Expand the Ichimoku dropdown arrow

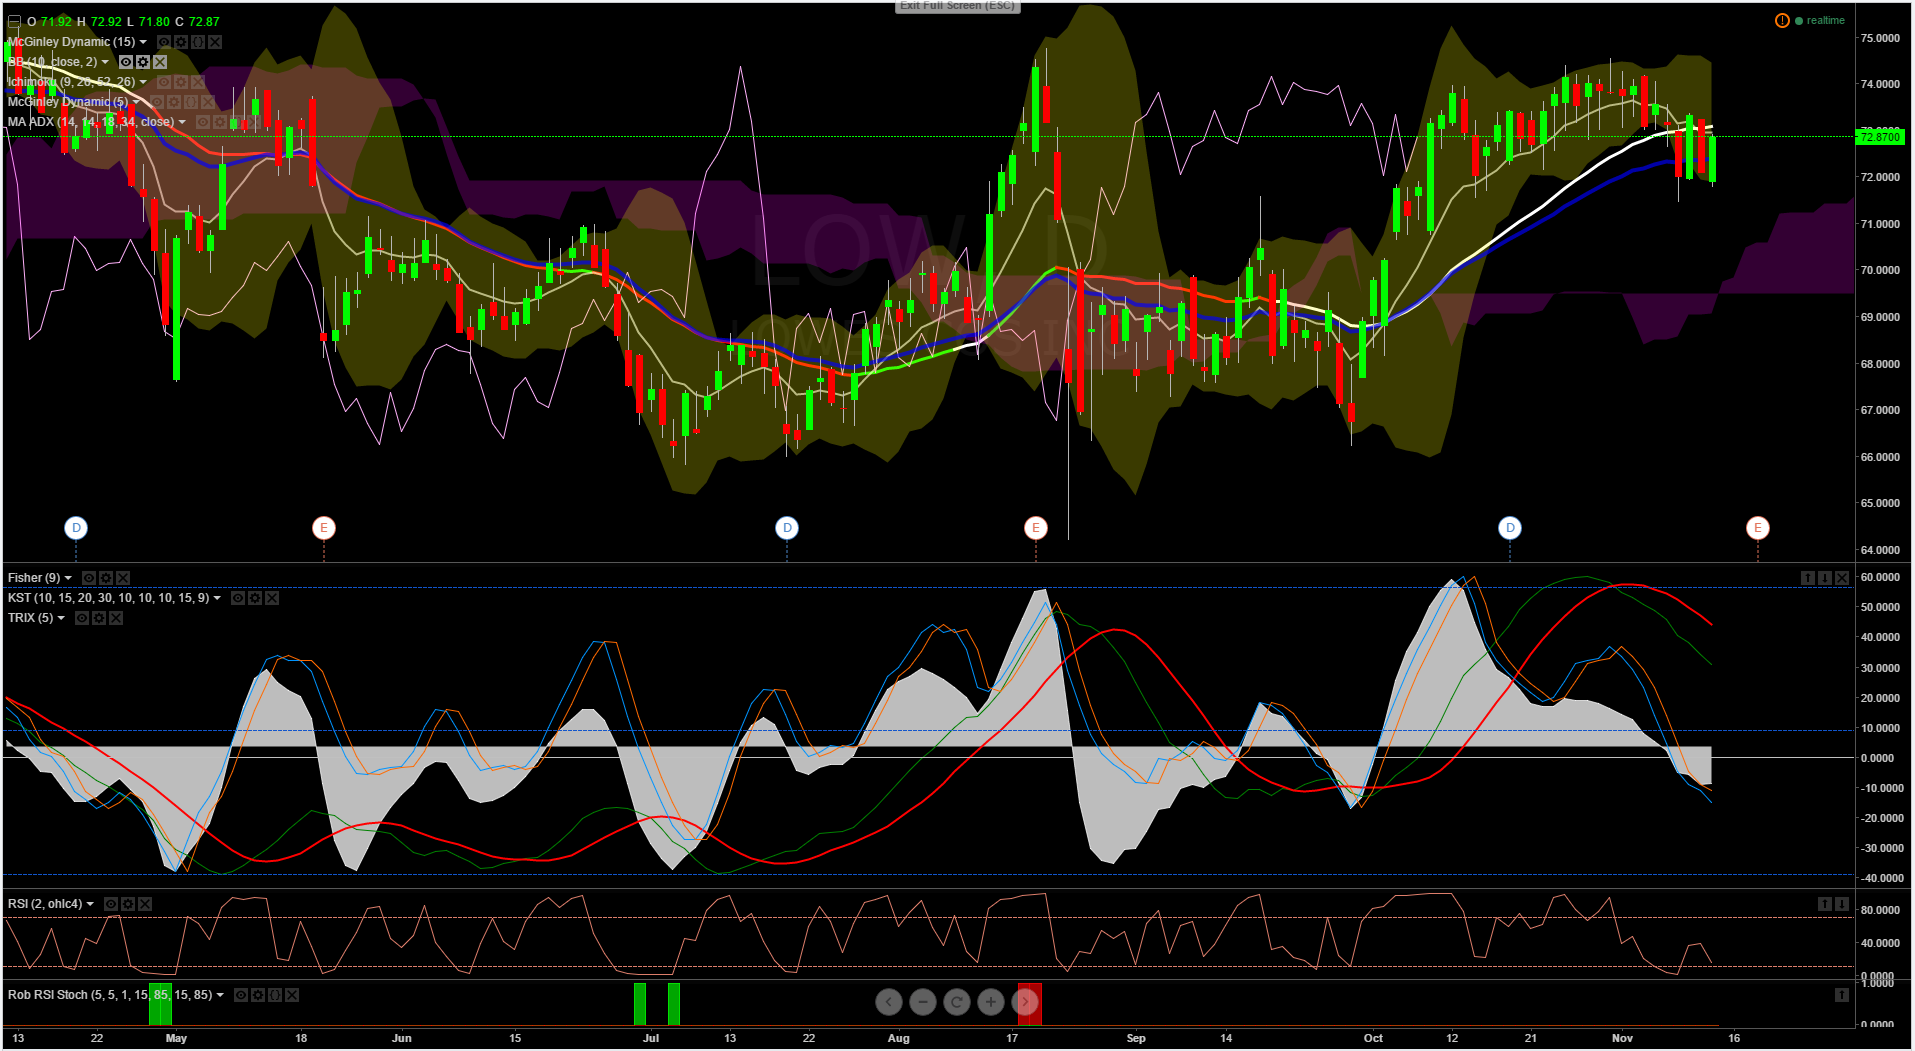[143, 82]
